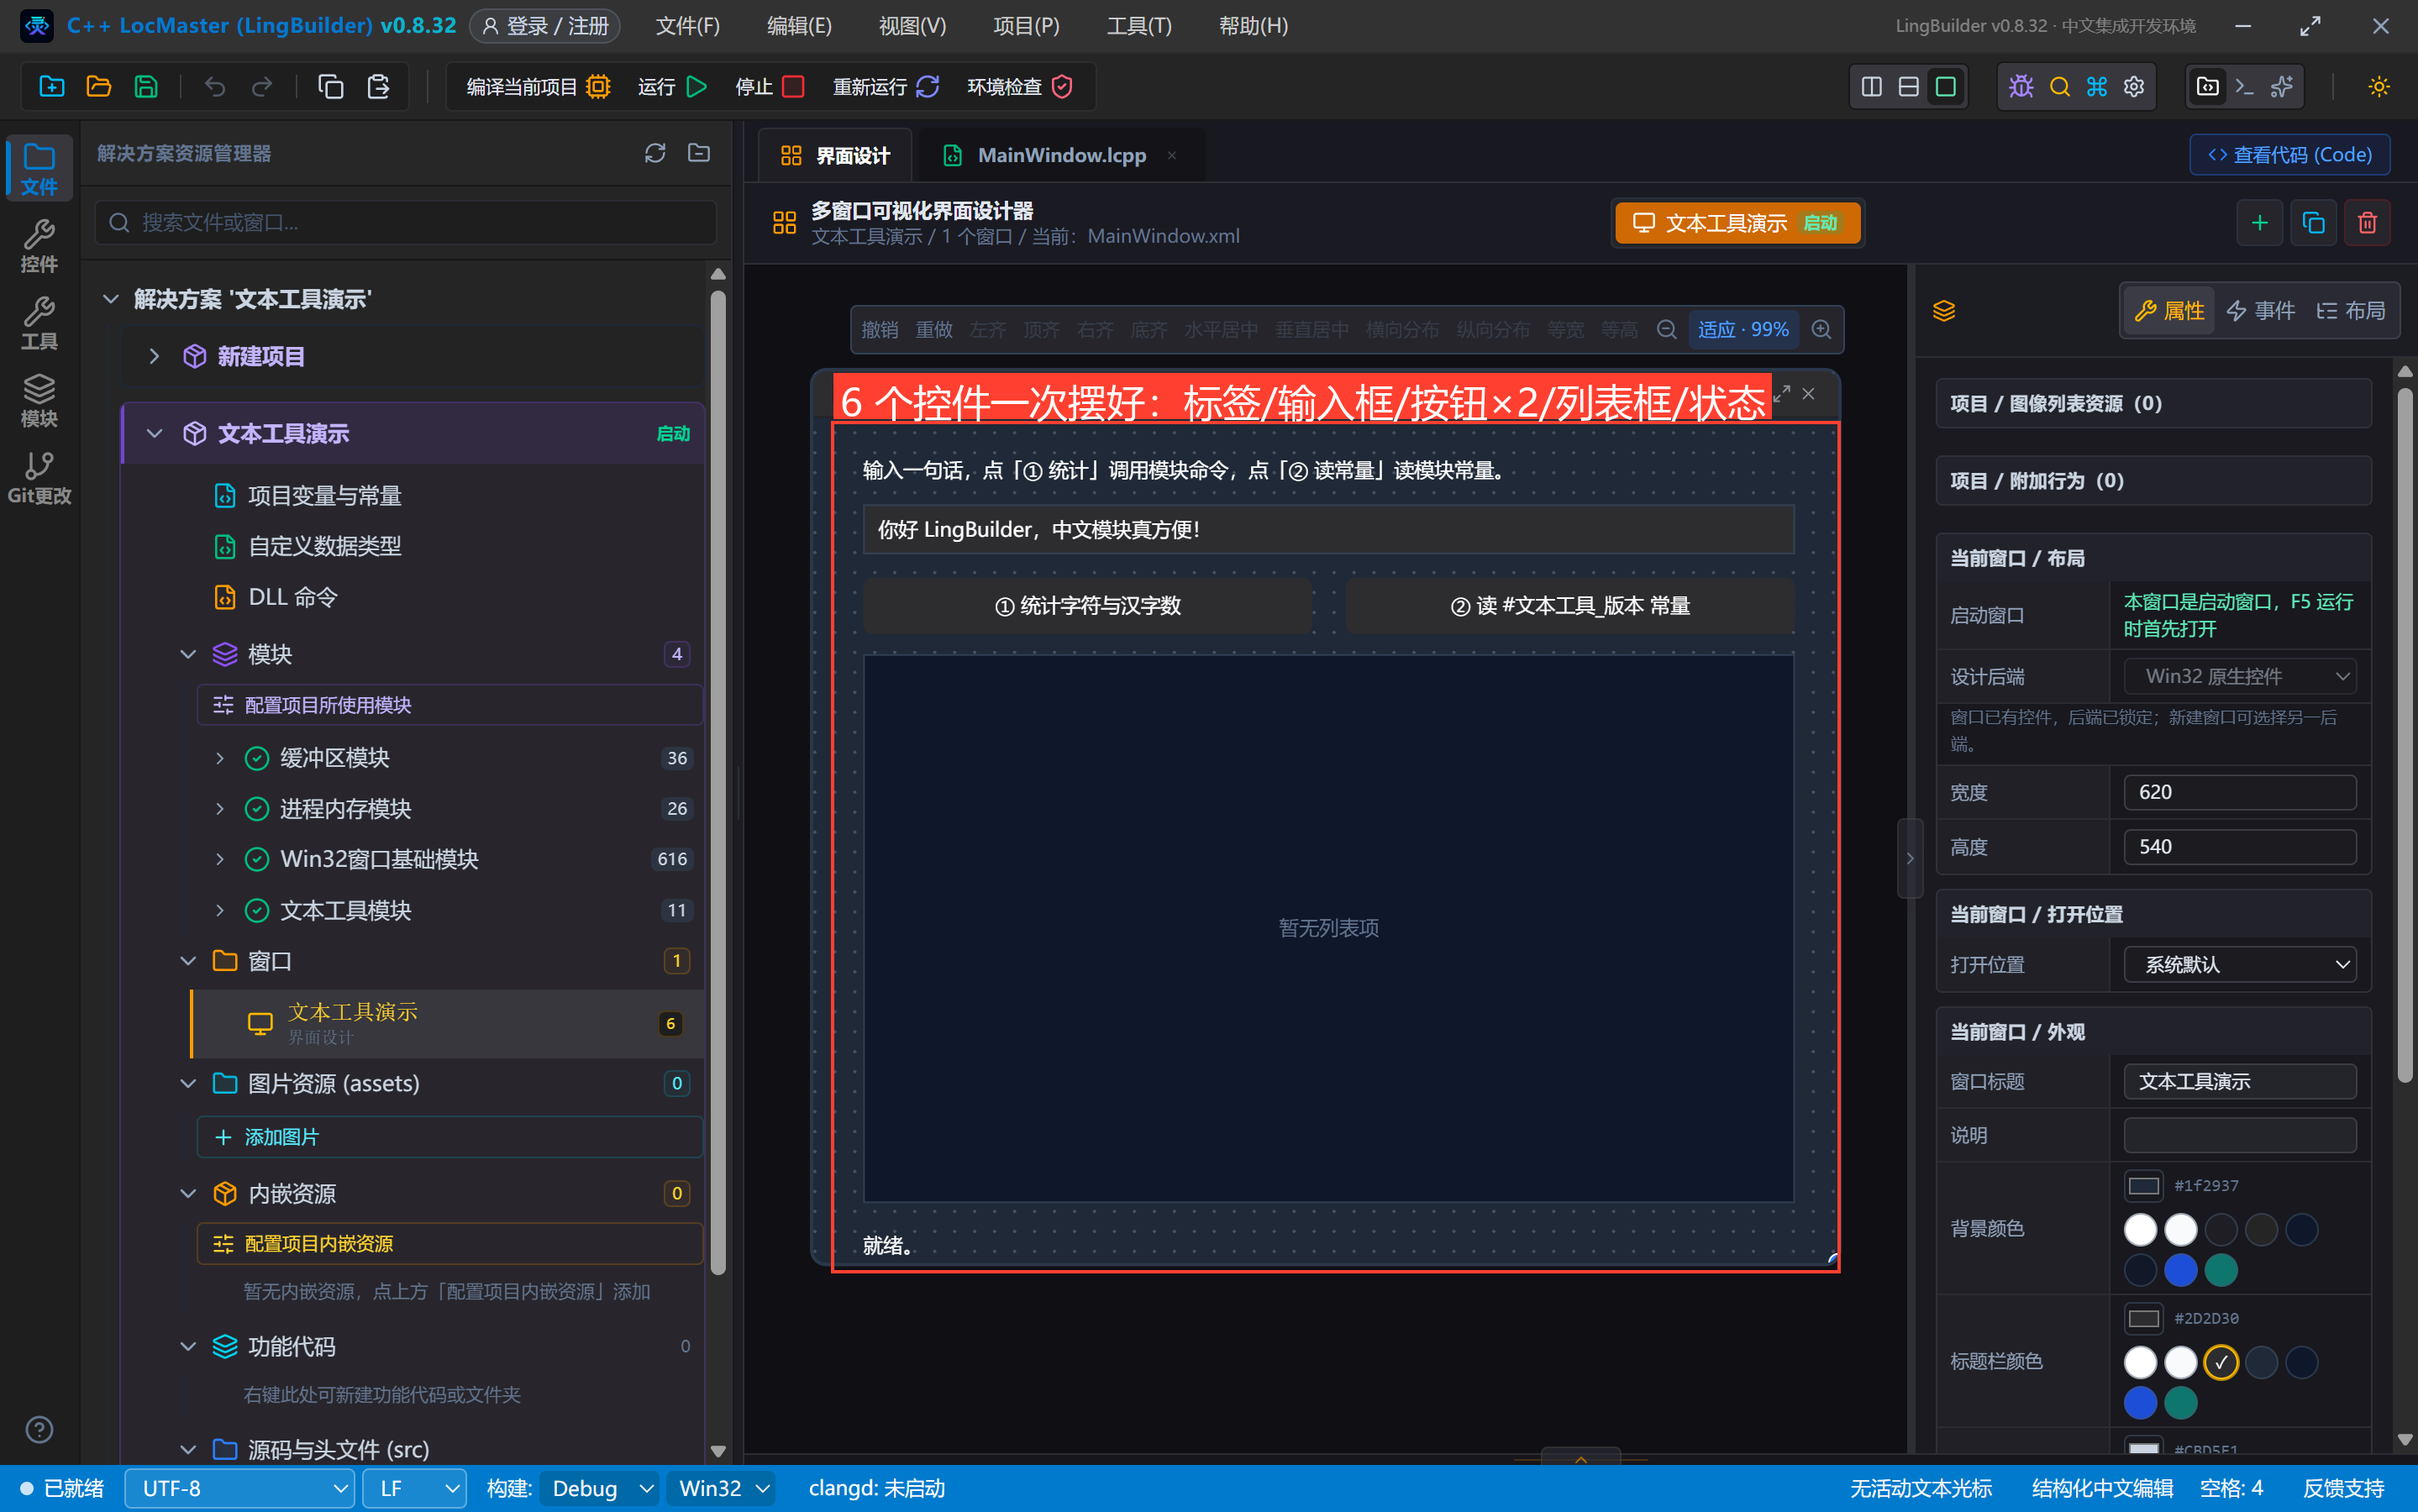The width and height of the screenshot is (2418, 1512).
Task: Expand the 新建项目 tree node
Action: pos(154,356)
